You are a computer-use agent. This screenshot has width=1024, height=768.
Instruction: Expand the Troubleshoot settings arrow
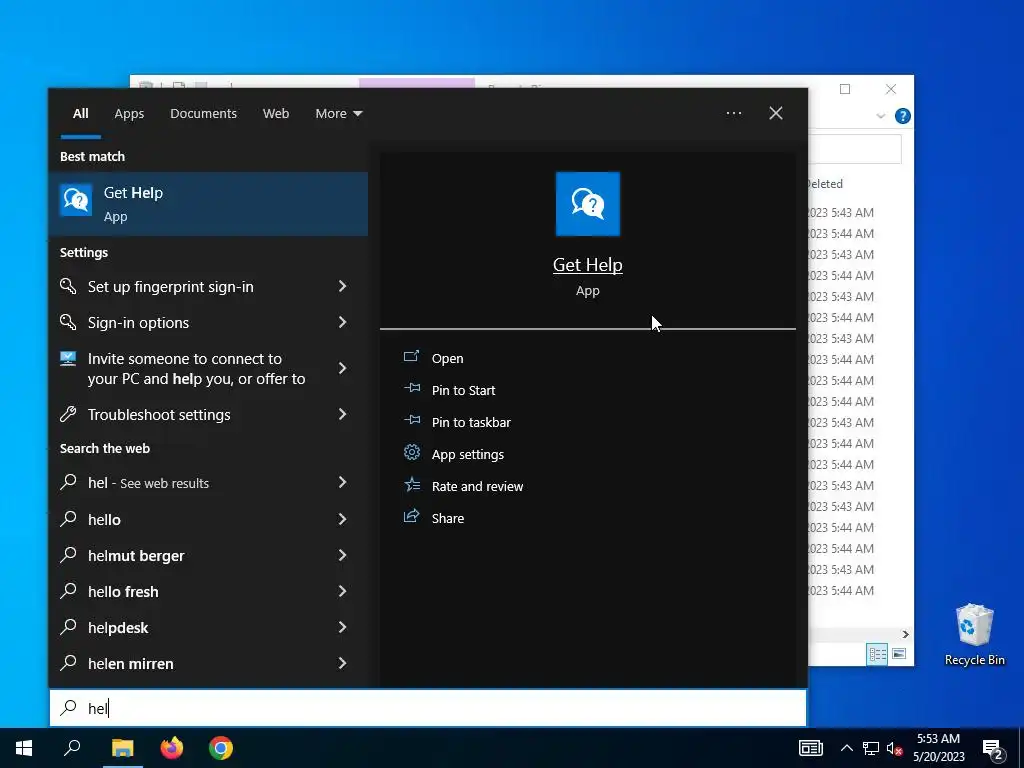tap(342, 415)
